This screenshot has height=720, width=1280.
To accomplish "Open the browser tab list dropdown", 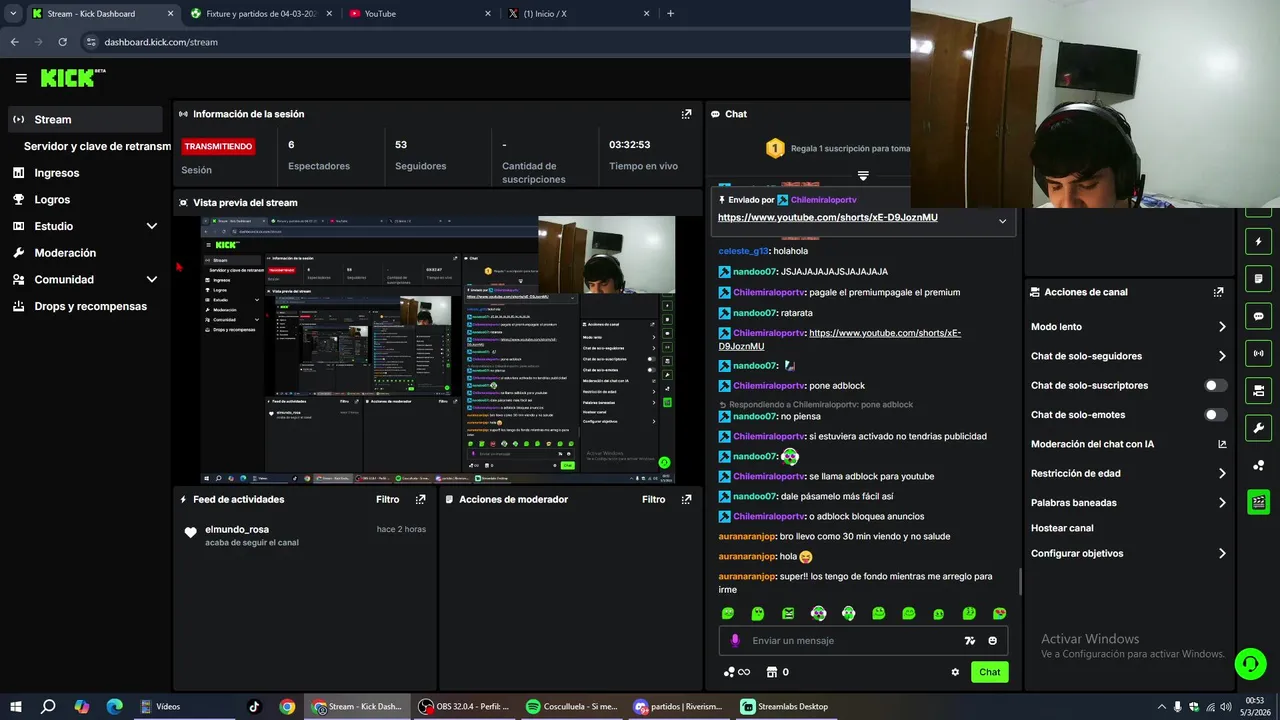I will click(13, 13).
